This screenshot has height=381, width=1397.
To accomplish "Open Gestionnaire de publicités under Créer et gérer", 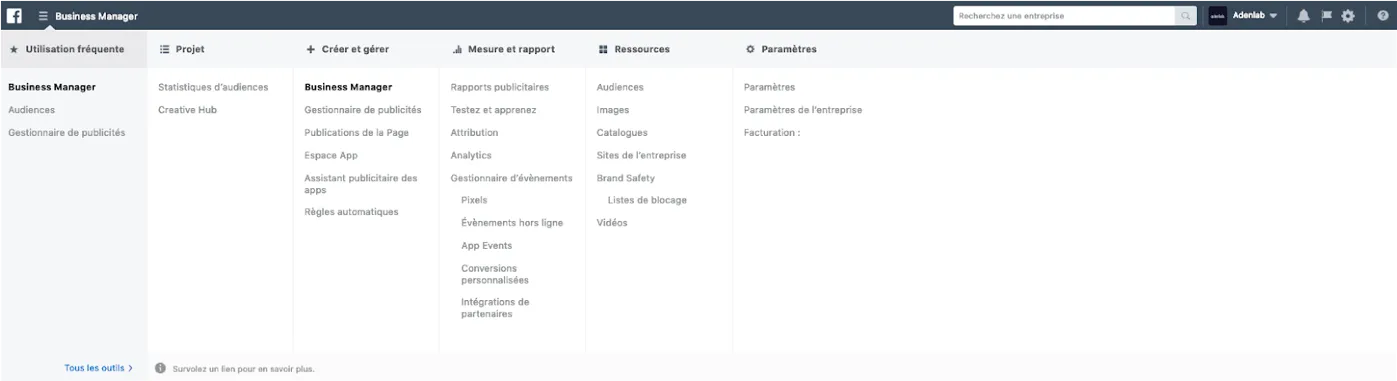I will pos(363,110).
